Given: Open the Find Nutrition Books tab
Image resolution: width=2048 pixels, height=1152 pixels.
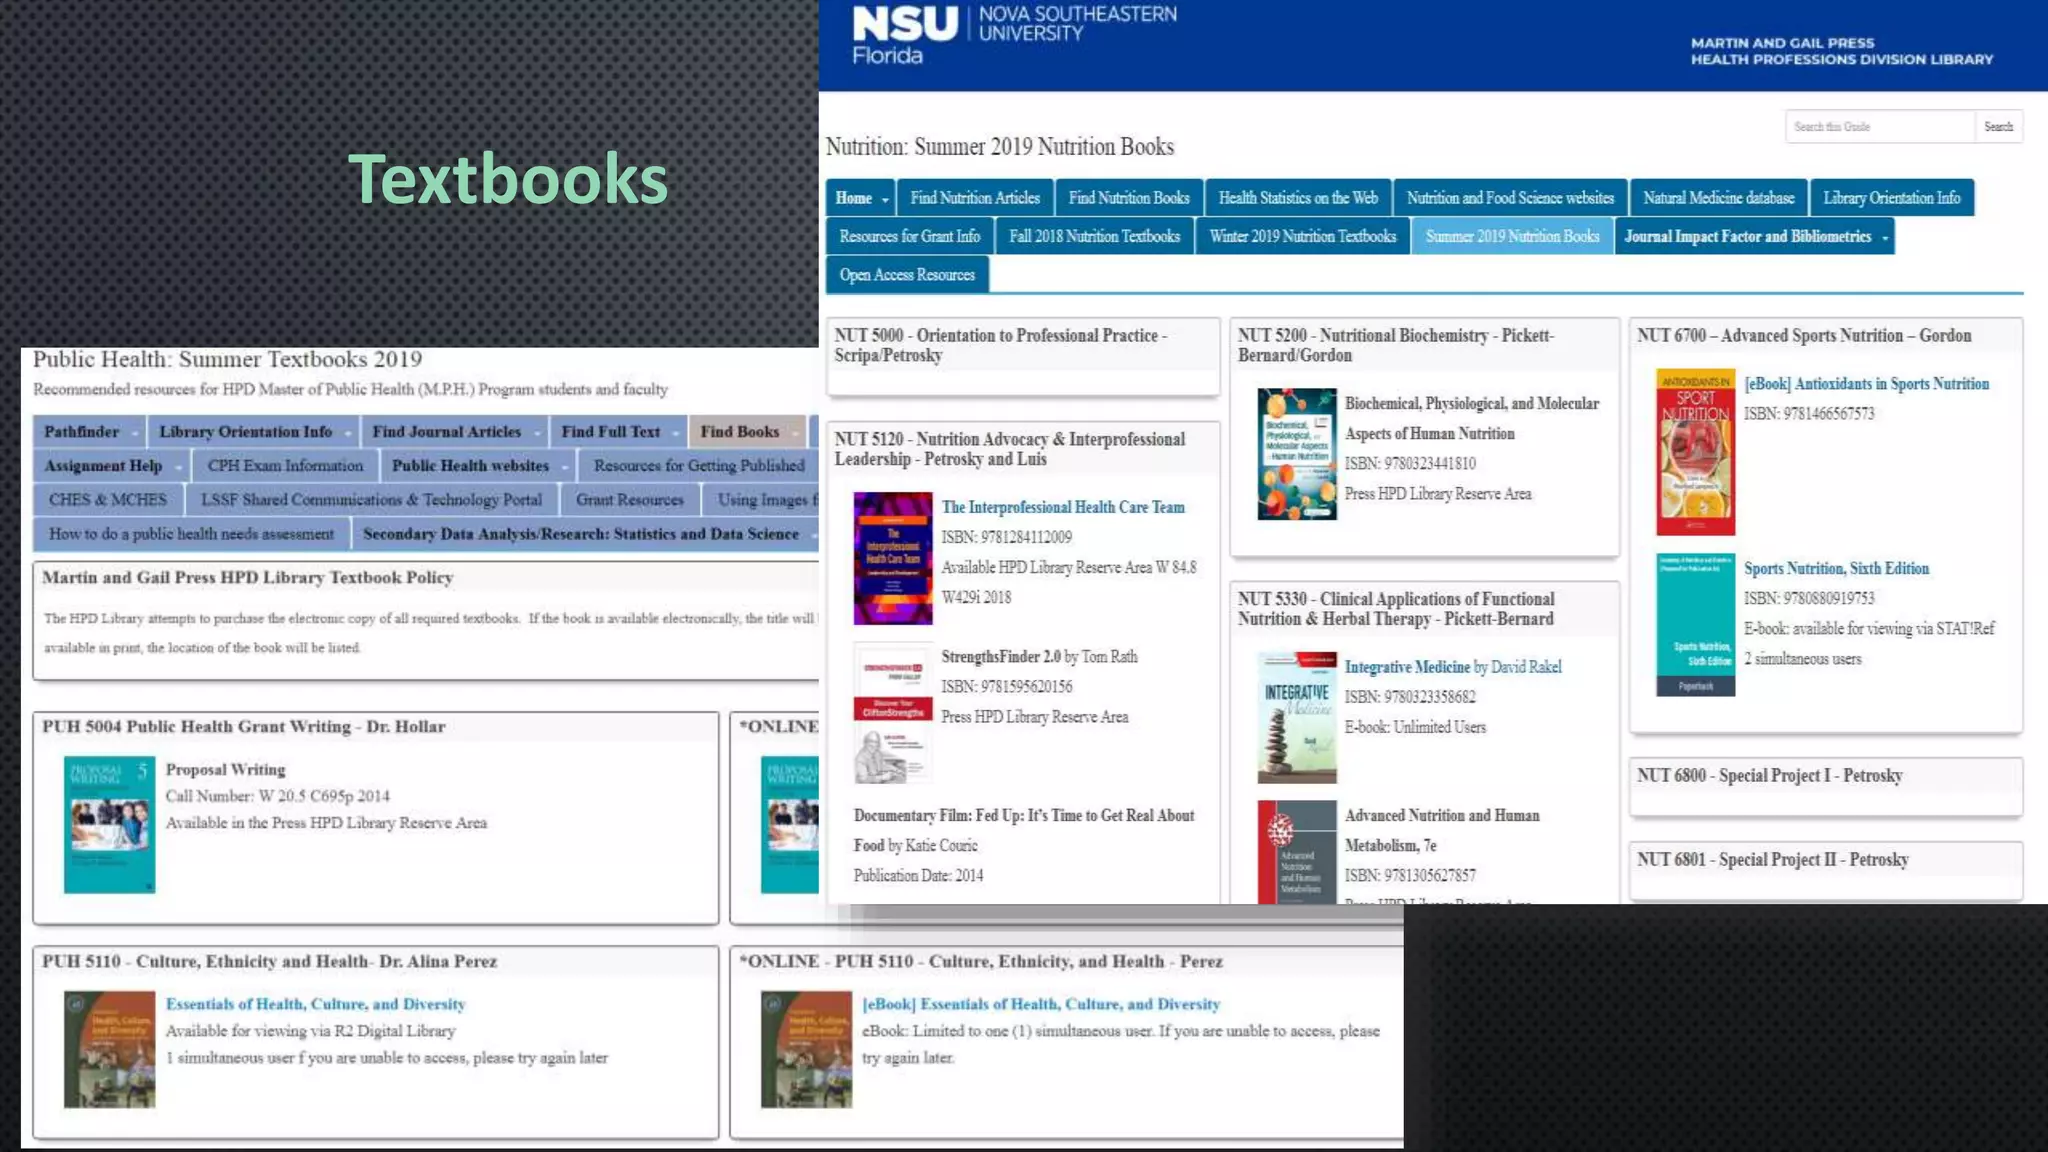Looking at the screenshot, I should pyautogui.click(x=1129, y=198).
